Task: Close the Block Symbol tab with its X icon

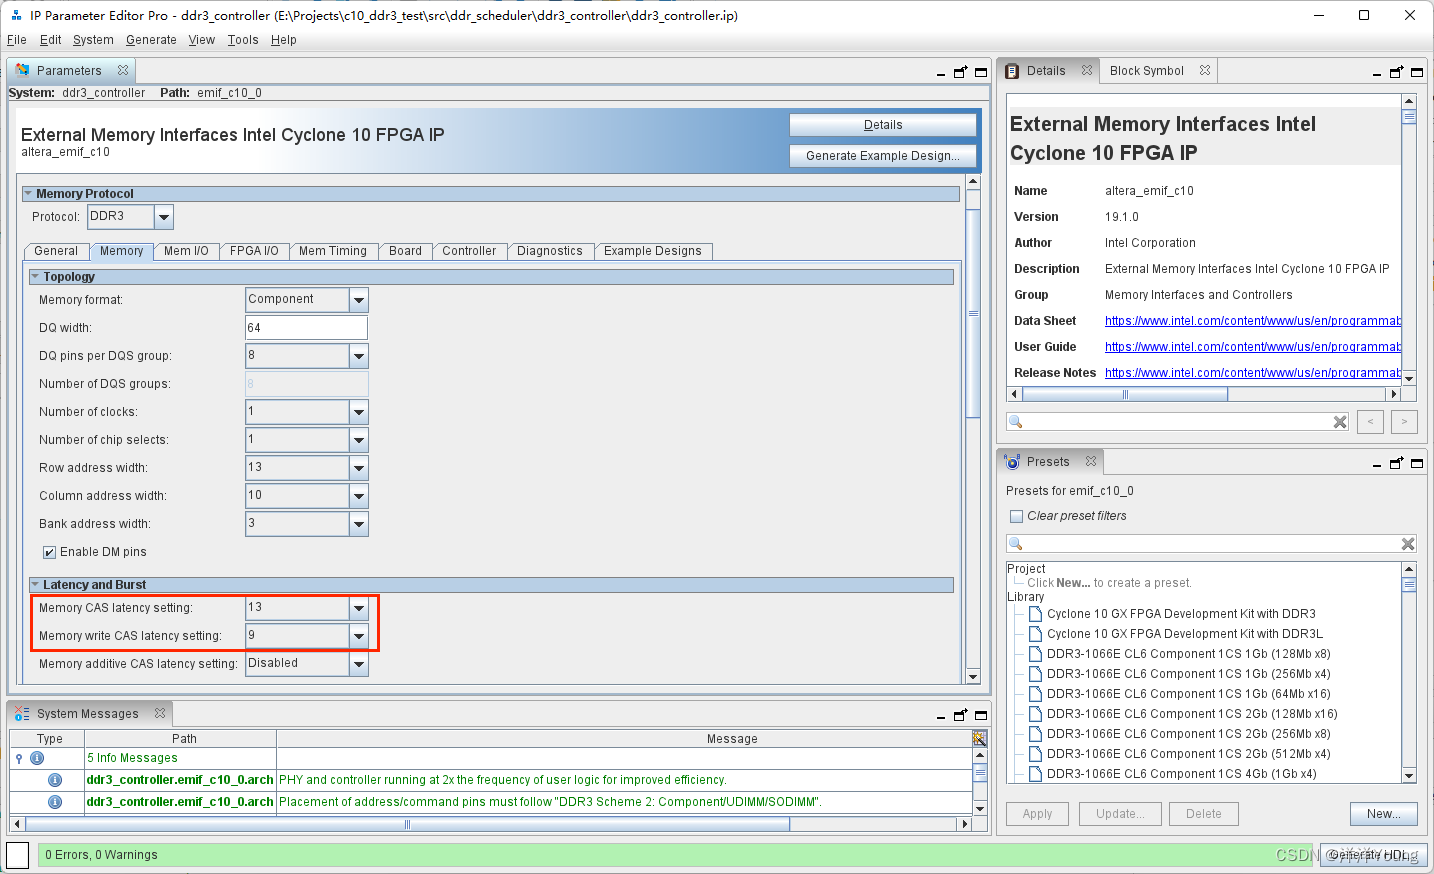Action: (1205, 70)
